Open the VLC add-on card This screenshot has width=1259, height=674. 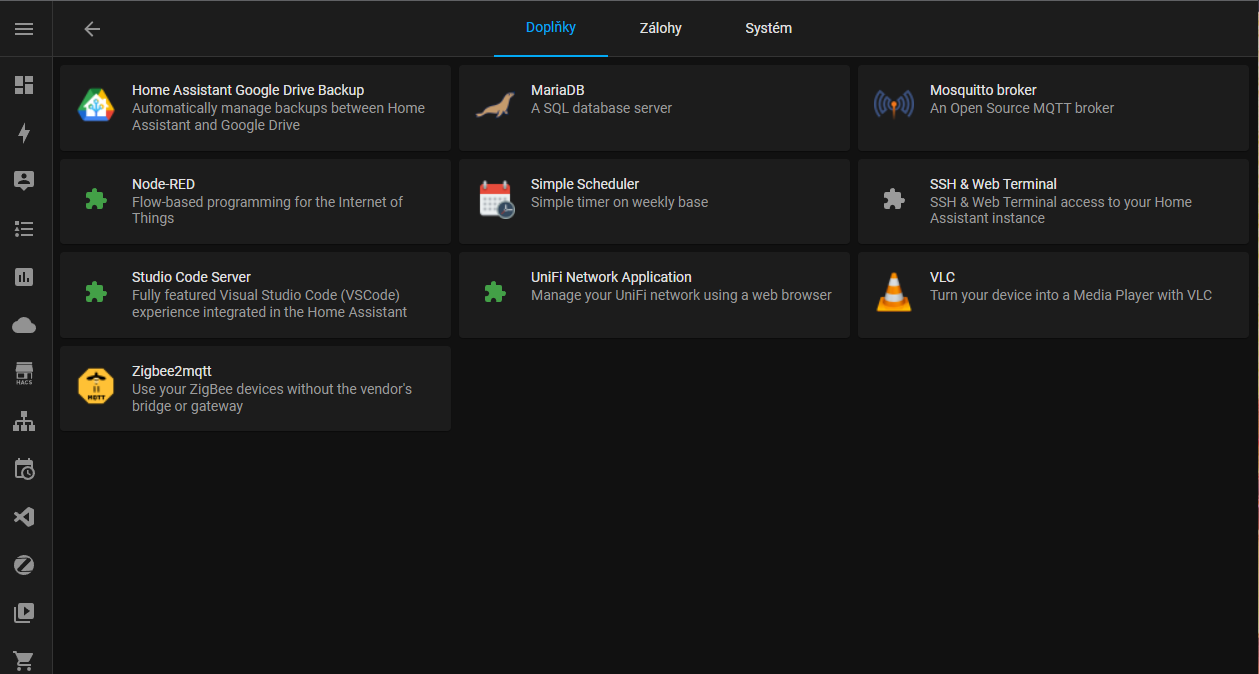point(1053,294)
